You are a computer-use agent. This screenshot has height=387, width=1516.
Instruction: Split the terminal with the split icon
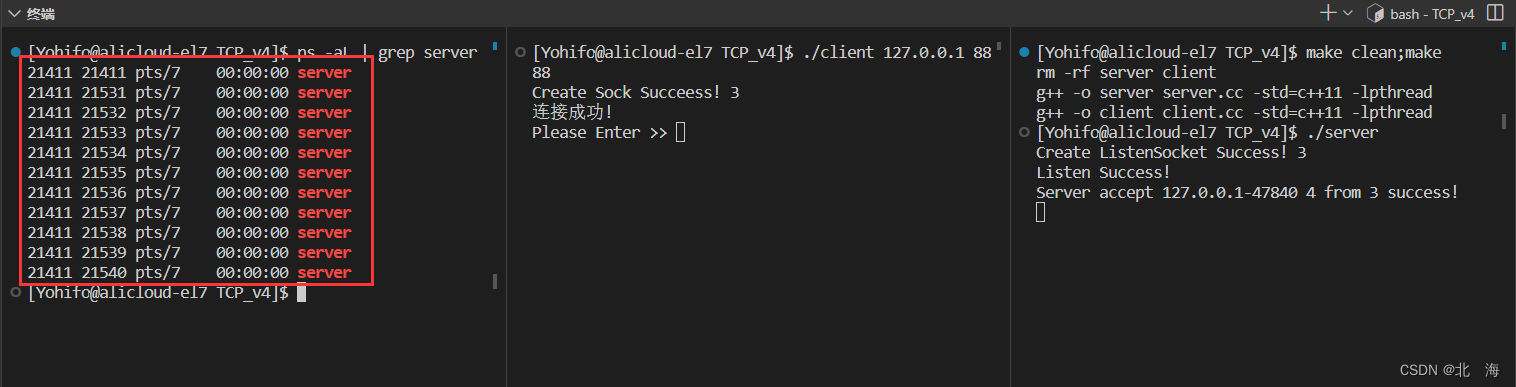1495,13
